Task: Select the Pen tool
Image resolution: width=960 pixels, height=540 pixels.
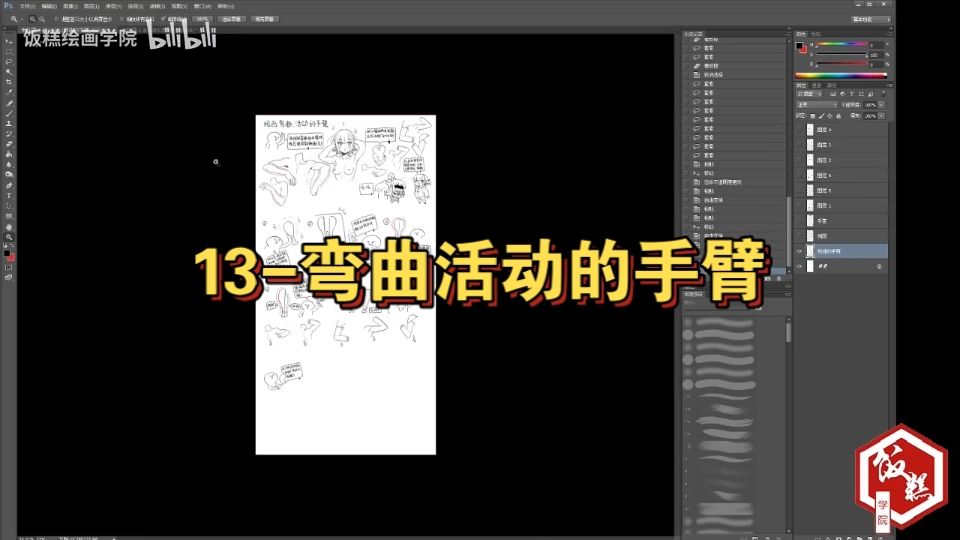Action: click(x=9, y=186)
